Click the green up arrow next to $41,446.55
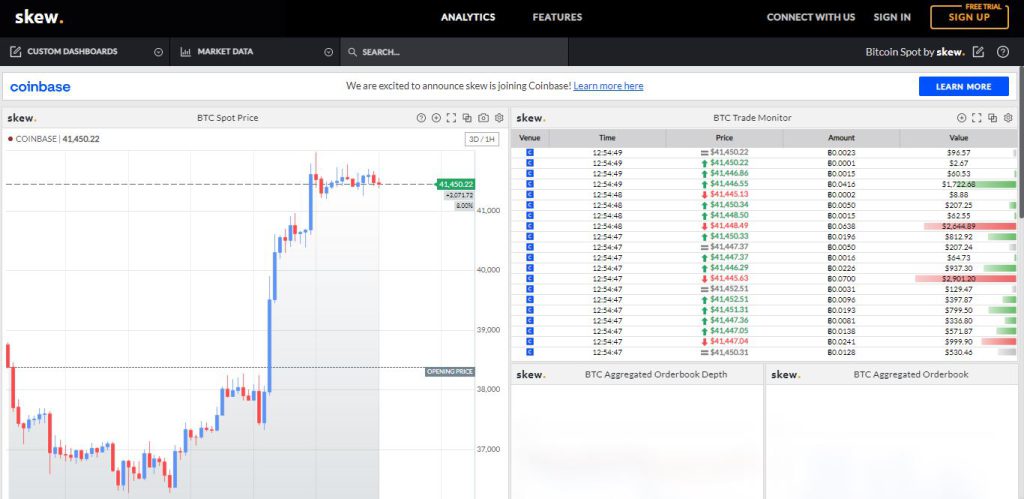The height and width of the screenshot is (499, 1024). (x=705, y=184)
